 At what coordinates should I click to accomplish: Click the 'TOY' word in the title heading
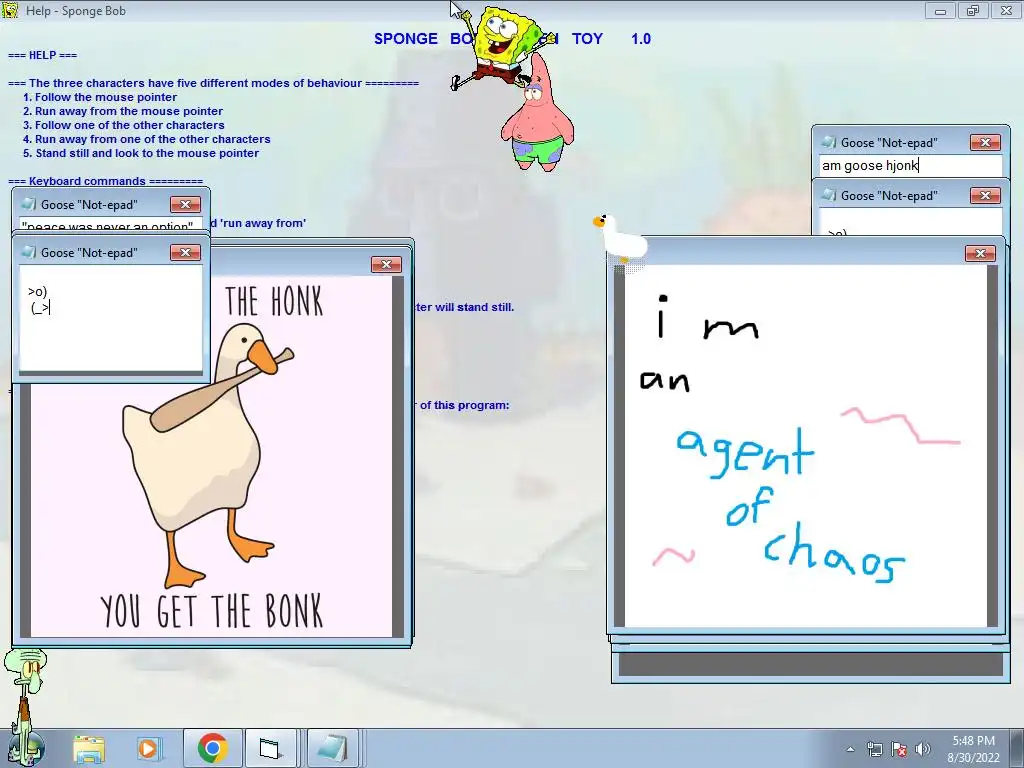tap(587, 39)
